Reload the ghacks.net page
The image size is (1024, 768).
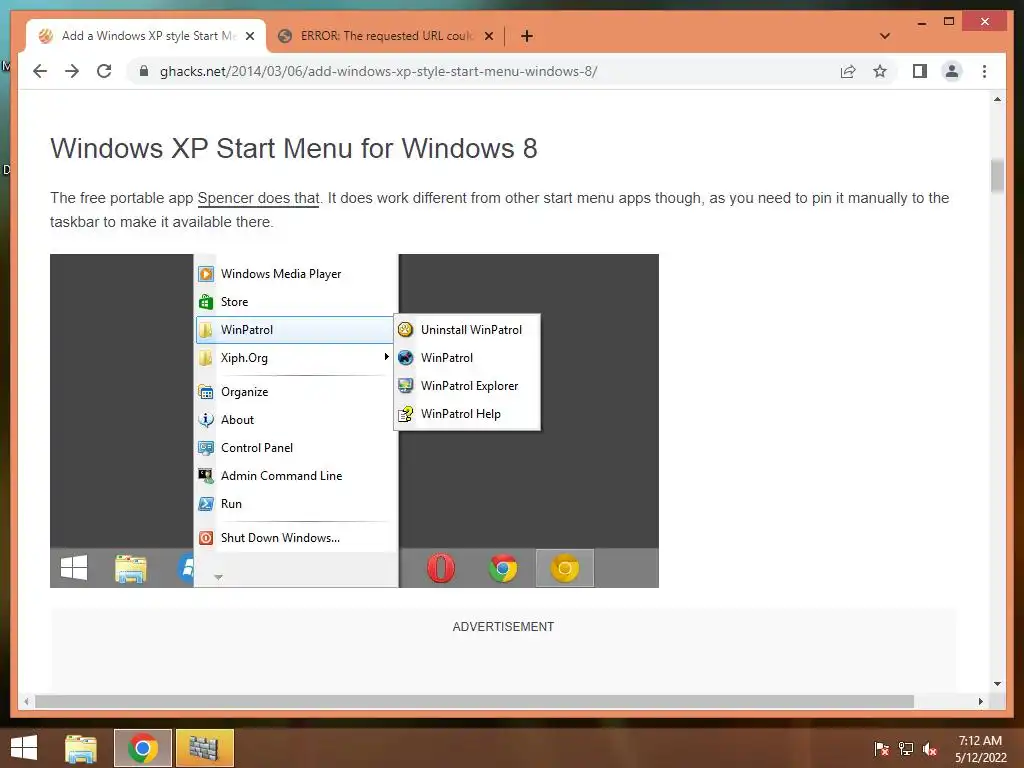tap(104, 71)
